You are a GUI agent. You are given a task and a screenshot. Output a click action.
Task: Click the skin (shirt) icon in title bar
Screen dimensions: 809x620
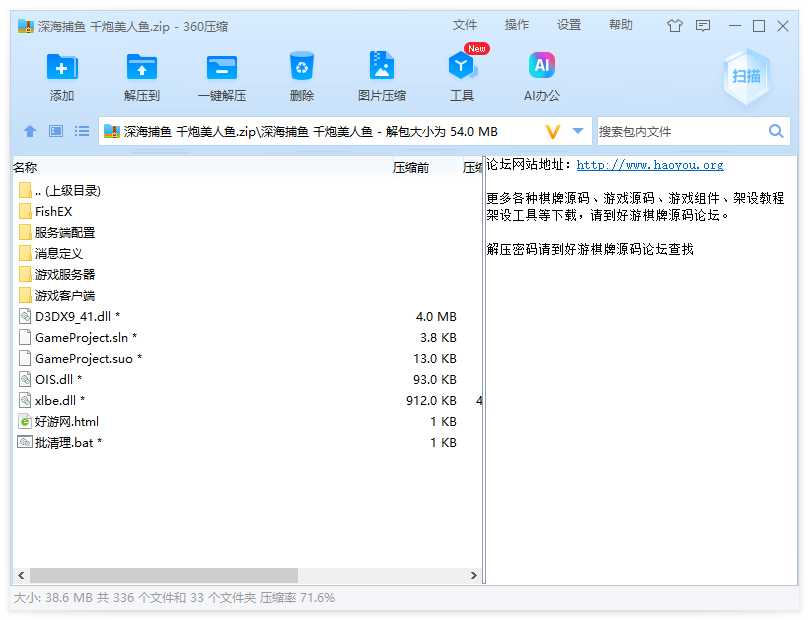[674, 26]
